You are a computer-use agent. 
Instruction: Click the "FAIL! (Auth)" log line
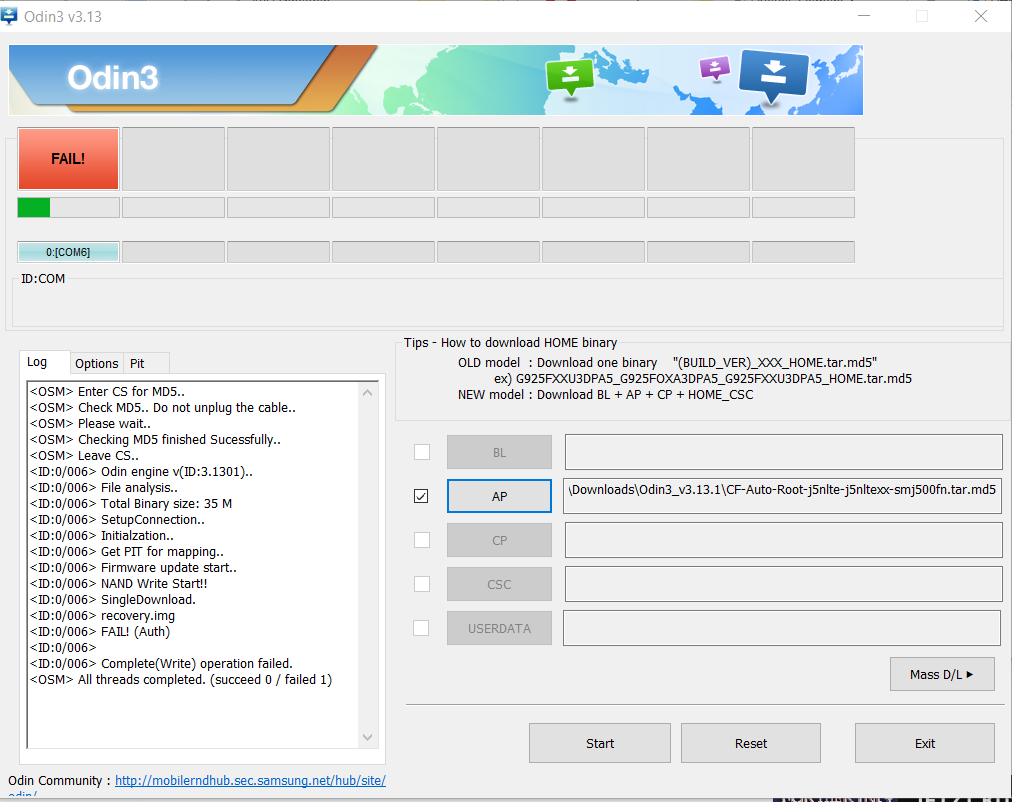click(x=100, y=632)
